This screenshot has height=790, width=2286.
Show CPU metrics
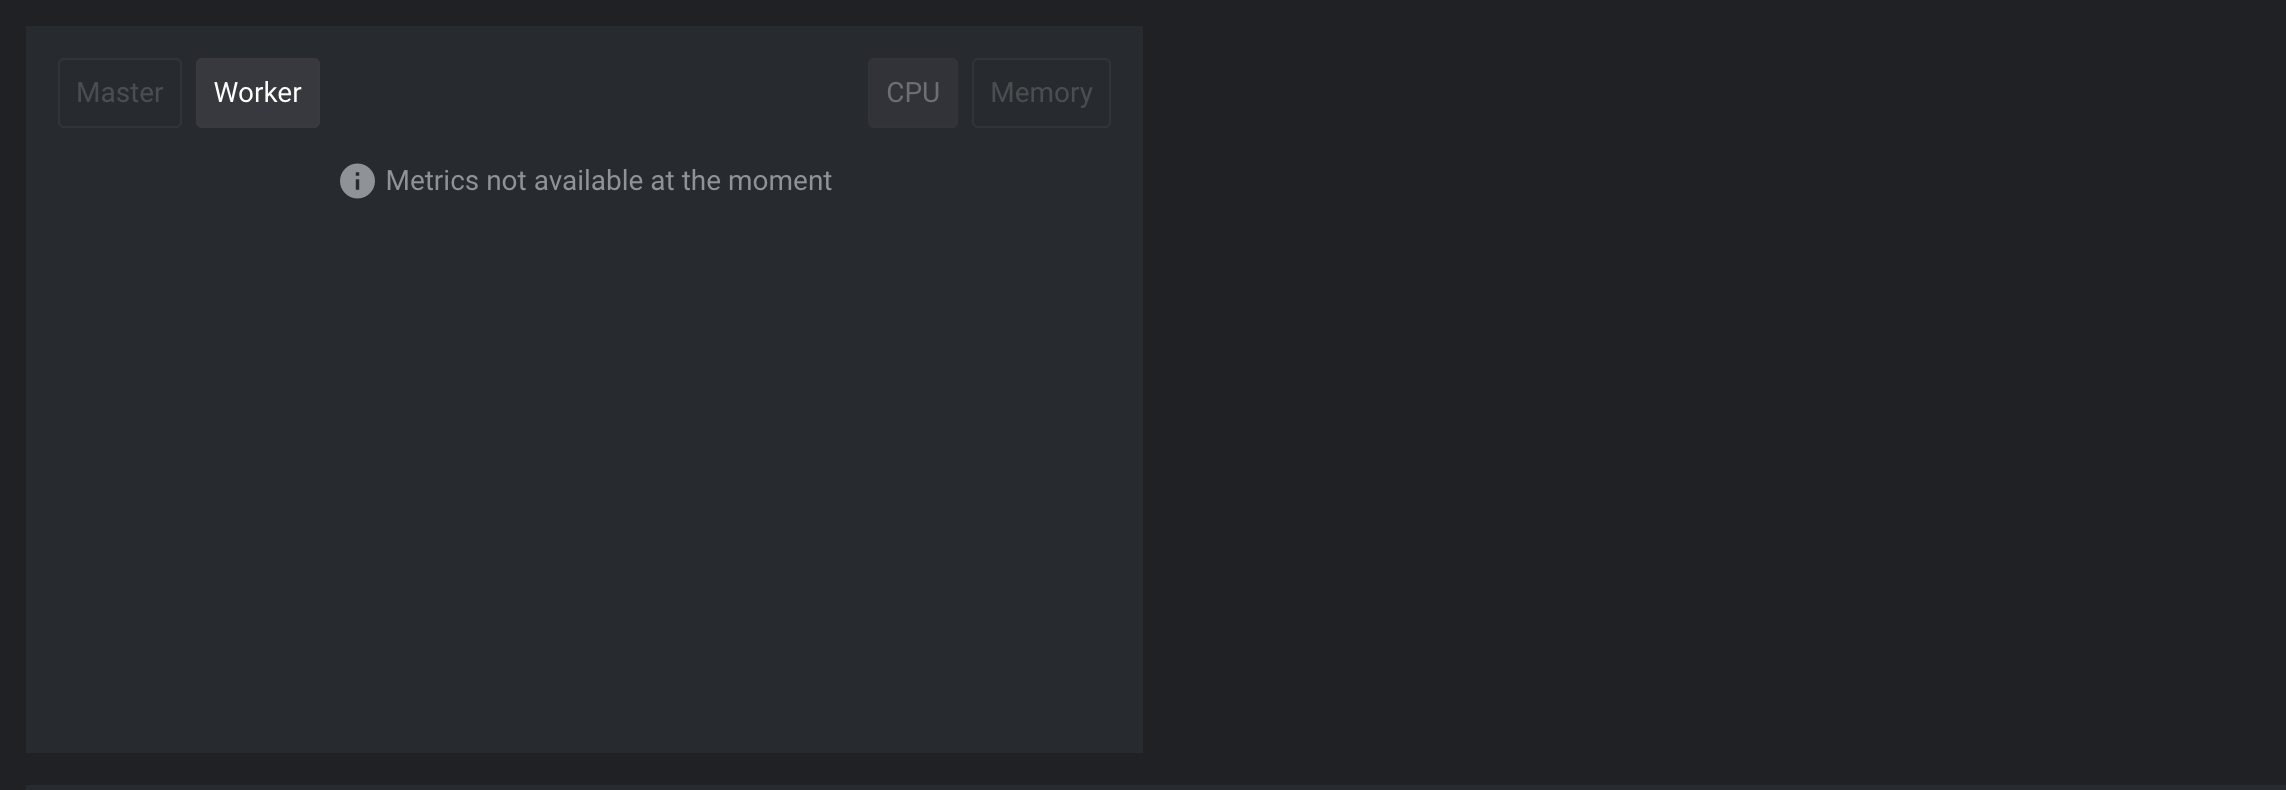point(912,93)
